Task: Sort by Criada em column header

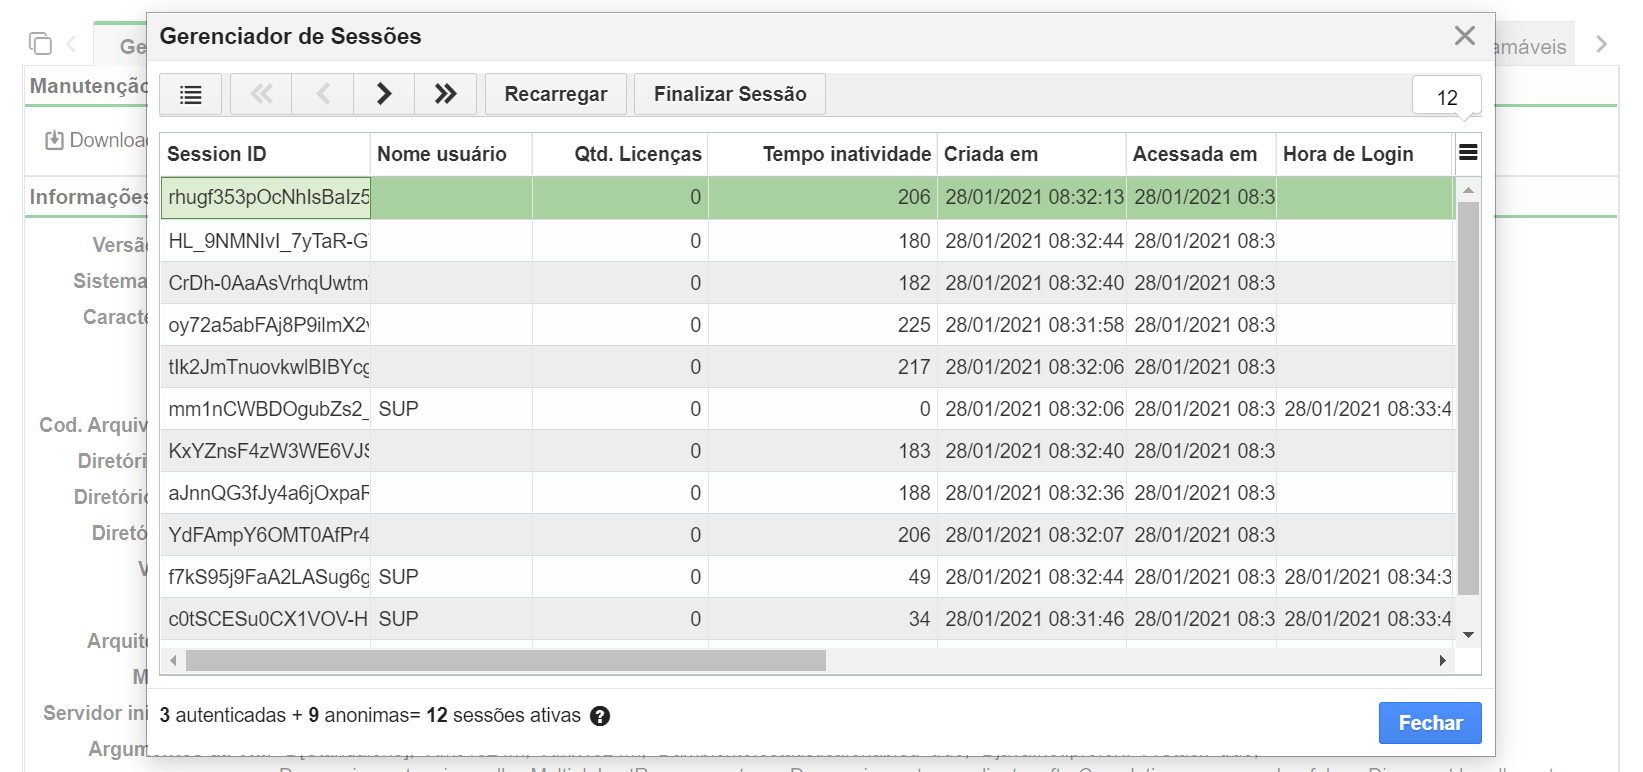Action: click(1032, 154)
